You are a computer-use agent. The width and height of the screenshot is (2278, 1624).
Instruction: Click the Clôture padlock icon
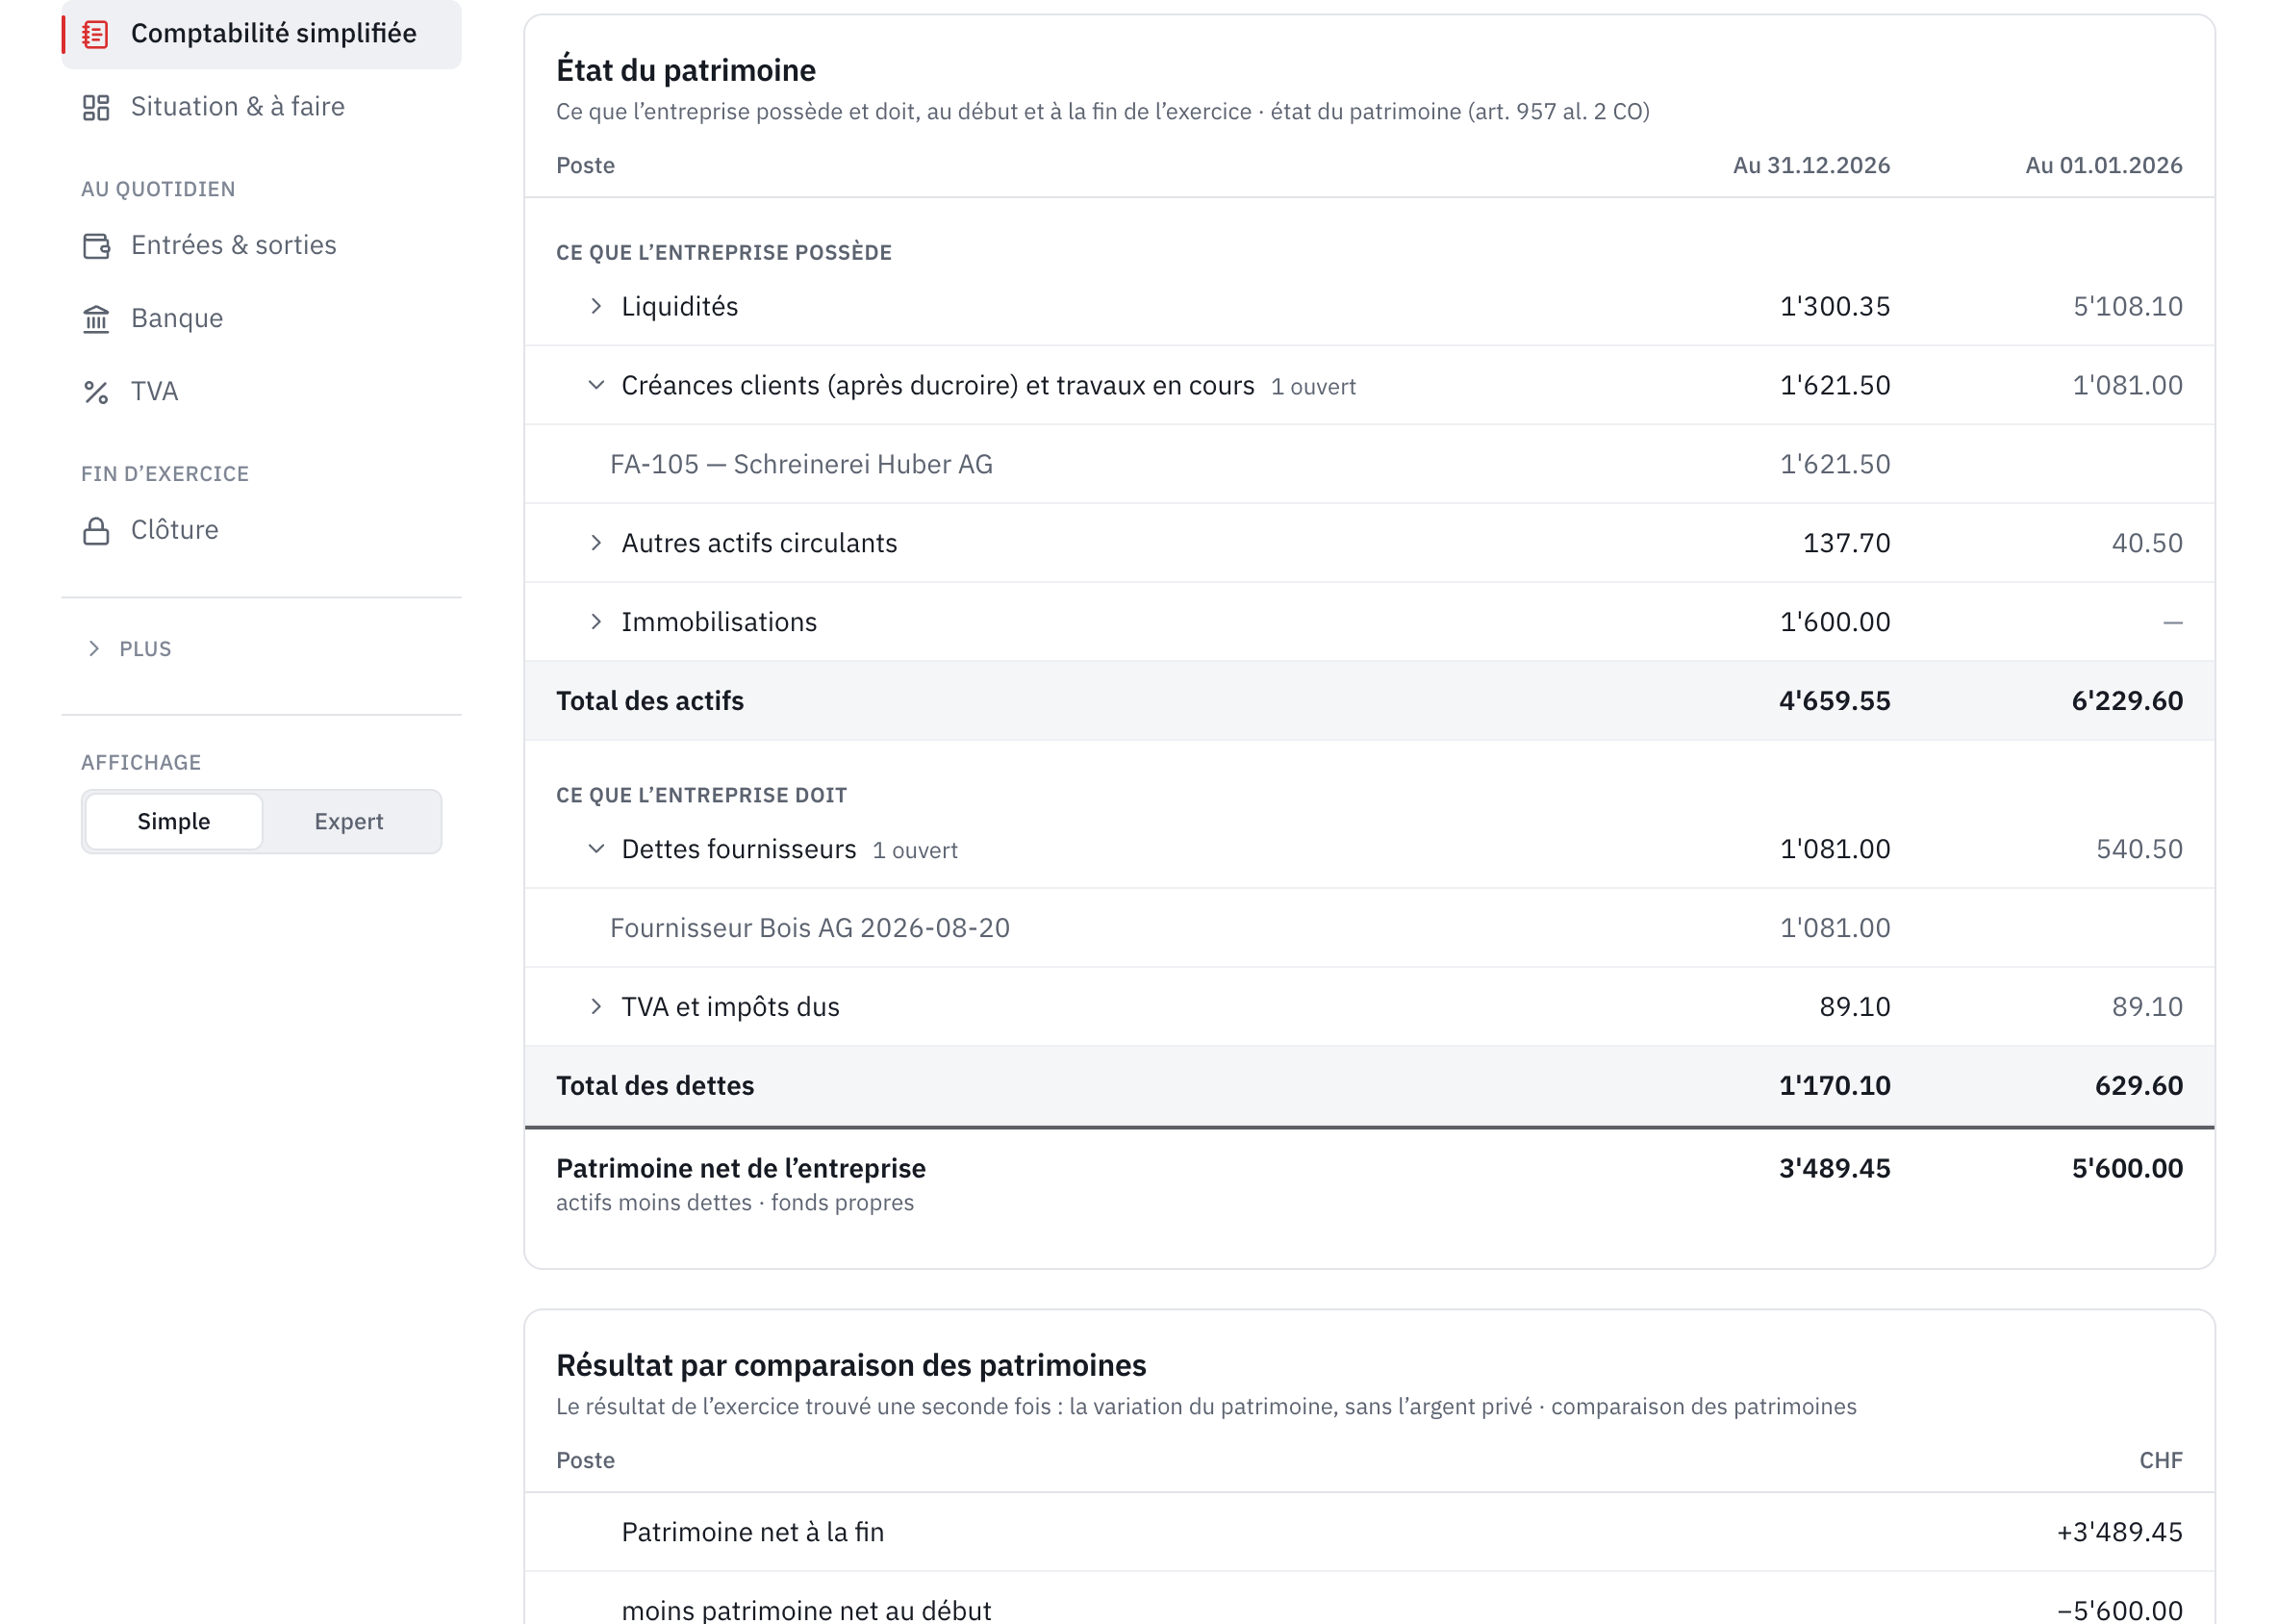[x=96, y=531]
